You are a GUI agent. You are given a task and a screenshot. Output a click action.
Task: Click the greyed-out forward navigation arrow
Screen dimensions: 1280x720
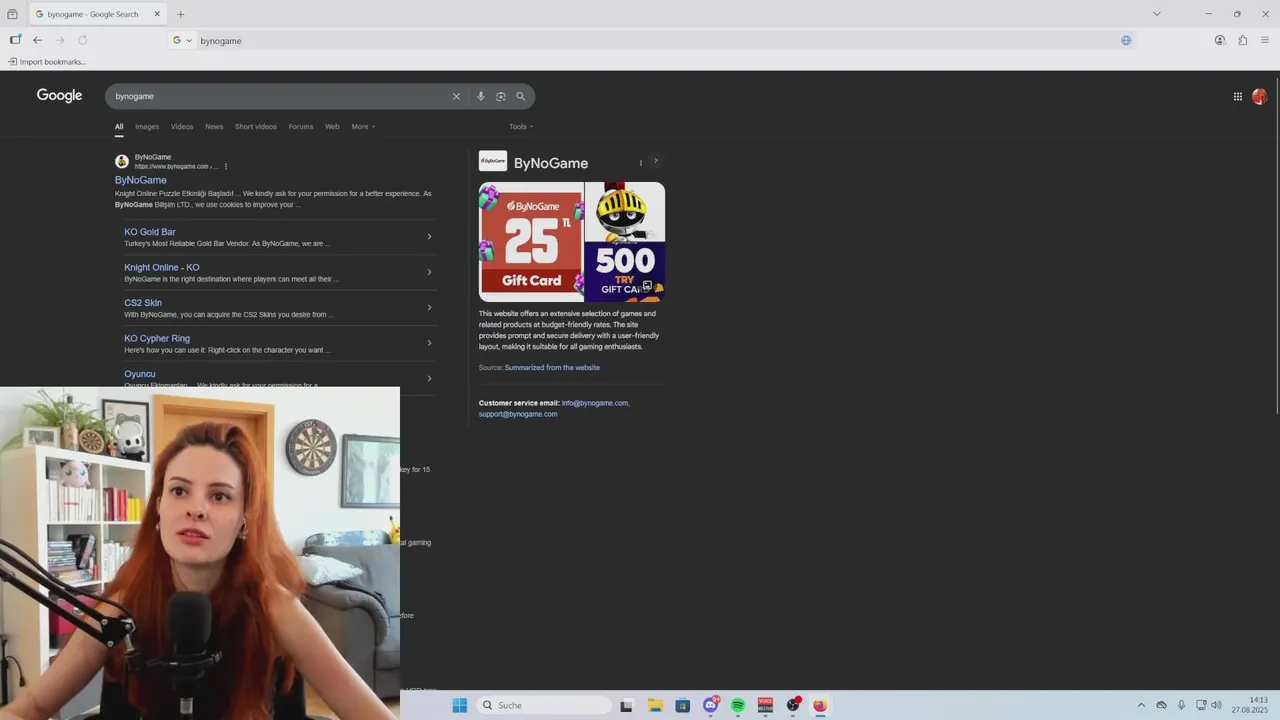click(x=60, y=40)
